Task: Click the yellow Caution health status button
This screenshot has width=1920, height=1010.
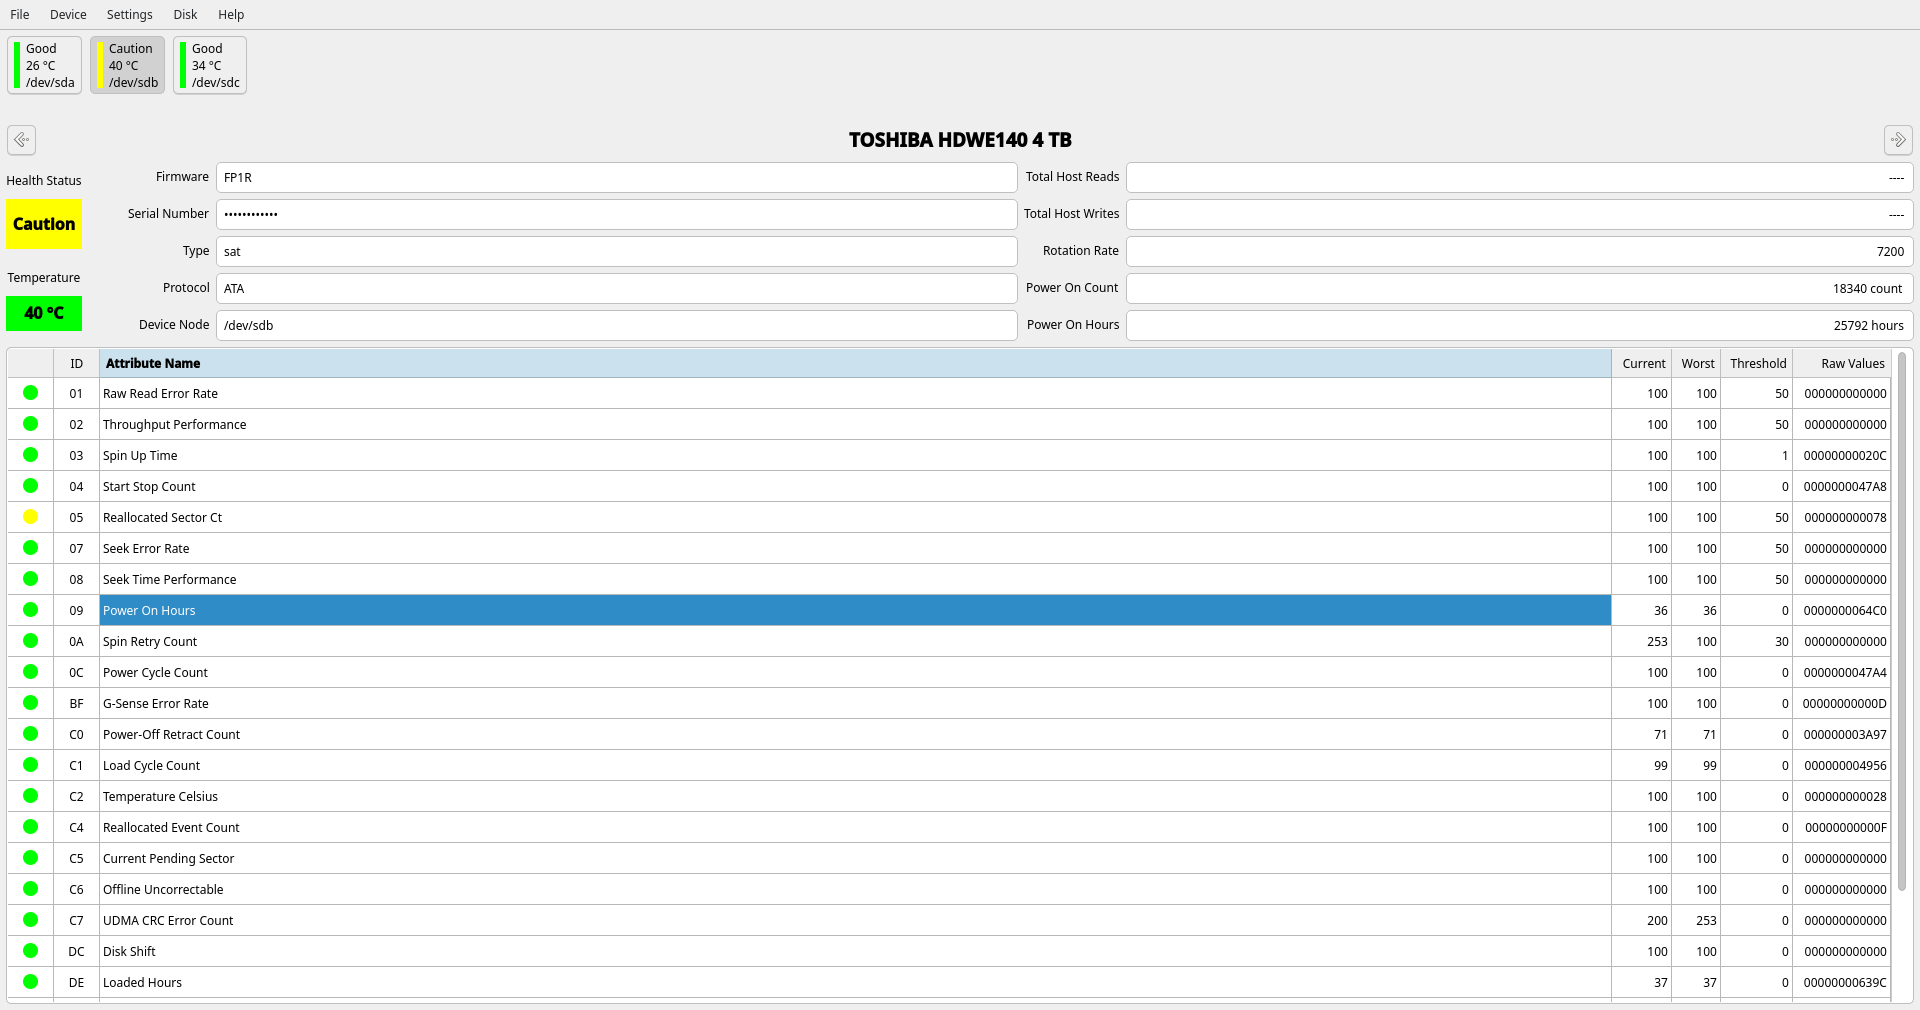Action: tap(44, 224)
